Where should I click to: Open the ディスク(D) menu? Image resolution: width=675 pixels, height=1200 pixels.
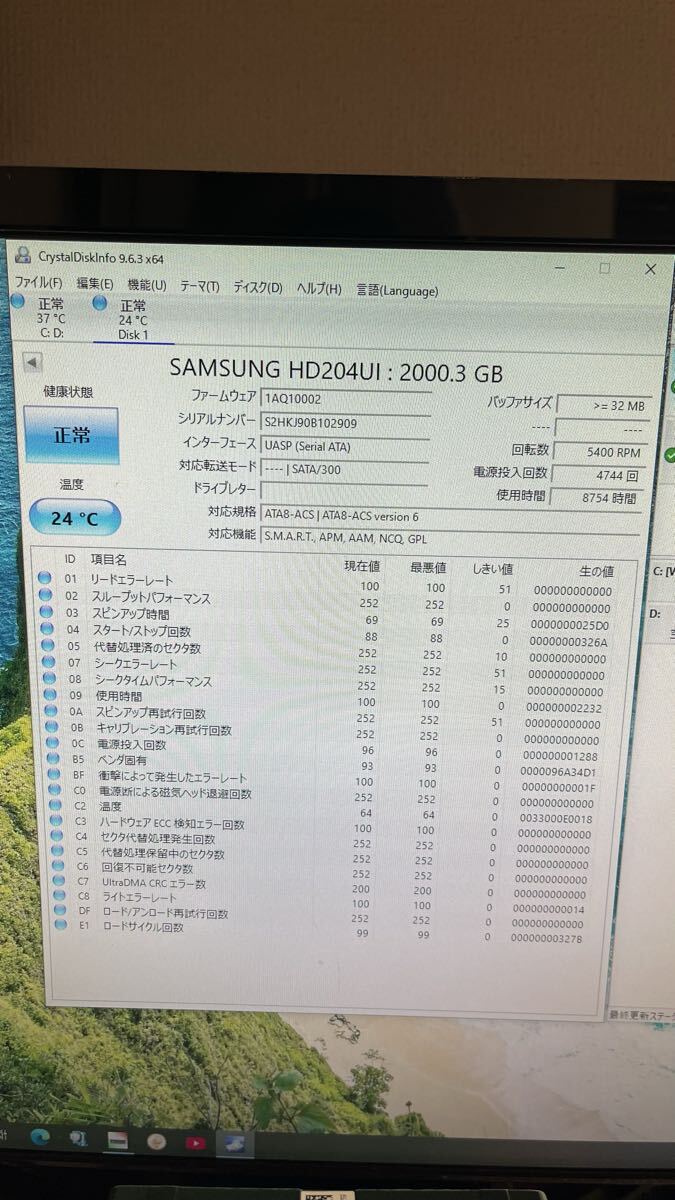(x=258, y=287)
